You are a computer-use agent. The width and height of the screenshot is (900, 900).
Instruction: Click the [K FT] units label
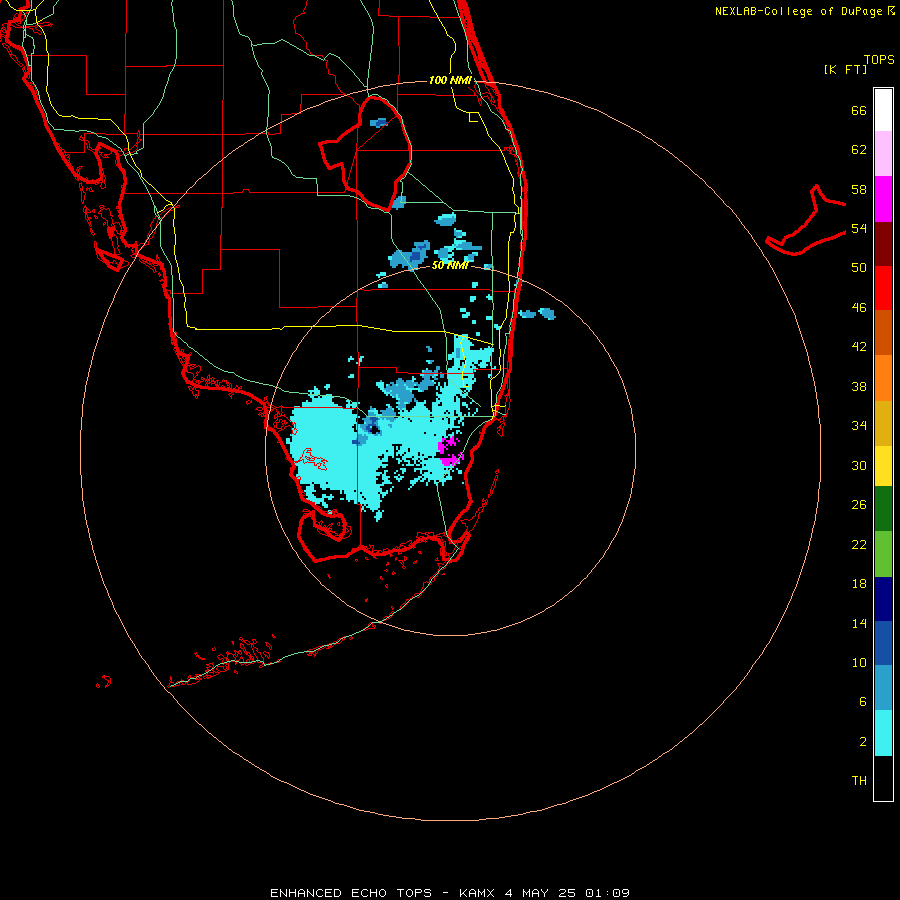point(845,70)
